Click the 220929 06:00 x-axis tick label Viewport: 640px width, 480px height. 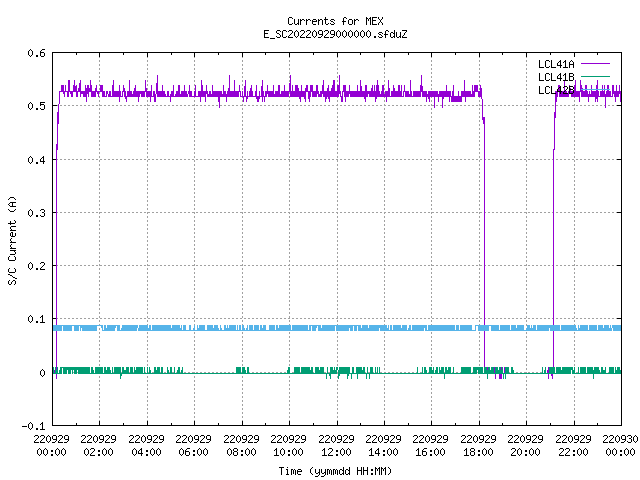point(193,445)
